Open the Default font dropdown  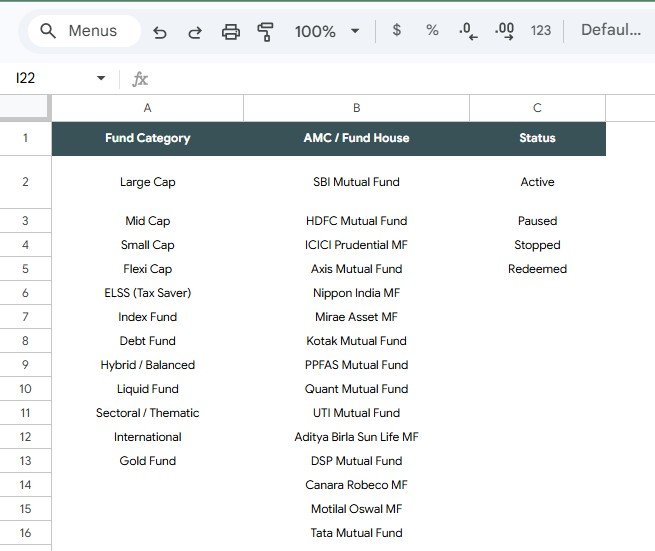[611, 30]
